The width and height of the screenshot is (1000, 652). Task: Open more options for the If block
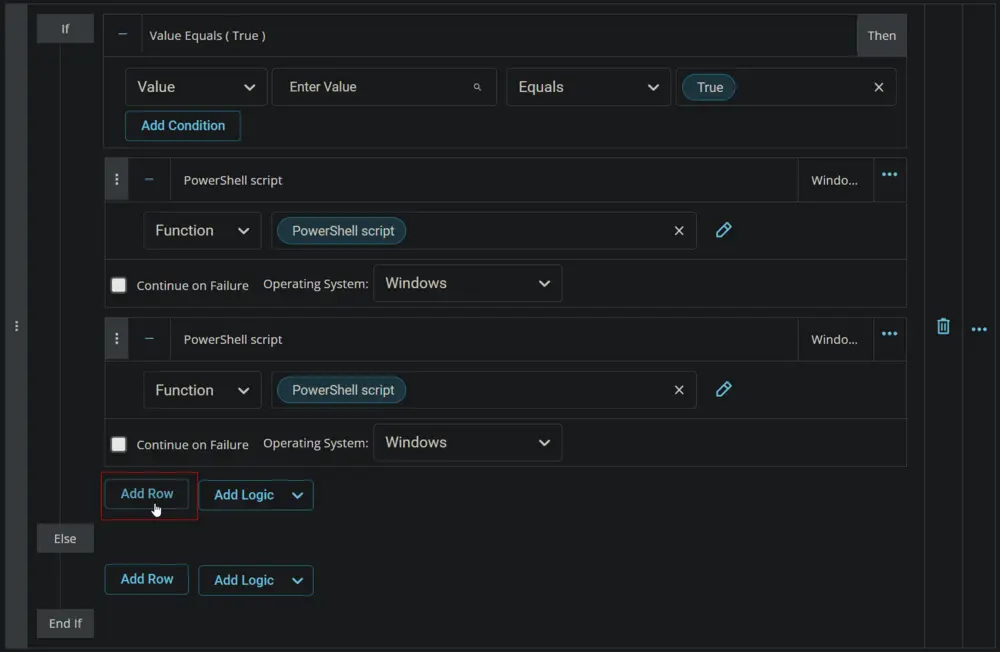(x=979, y=329)
